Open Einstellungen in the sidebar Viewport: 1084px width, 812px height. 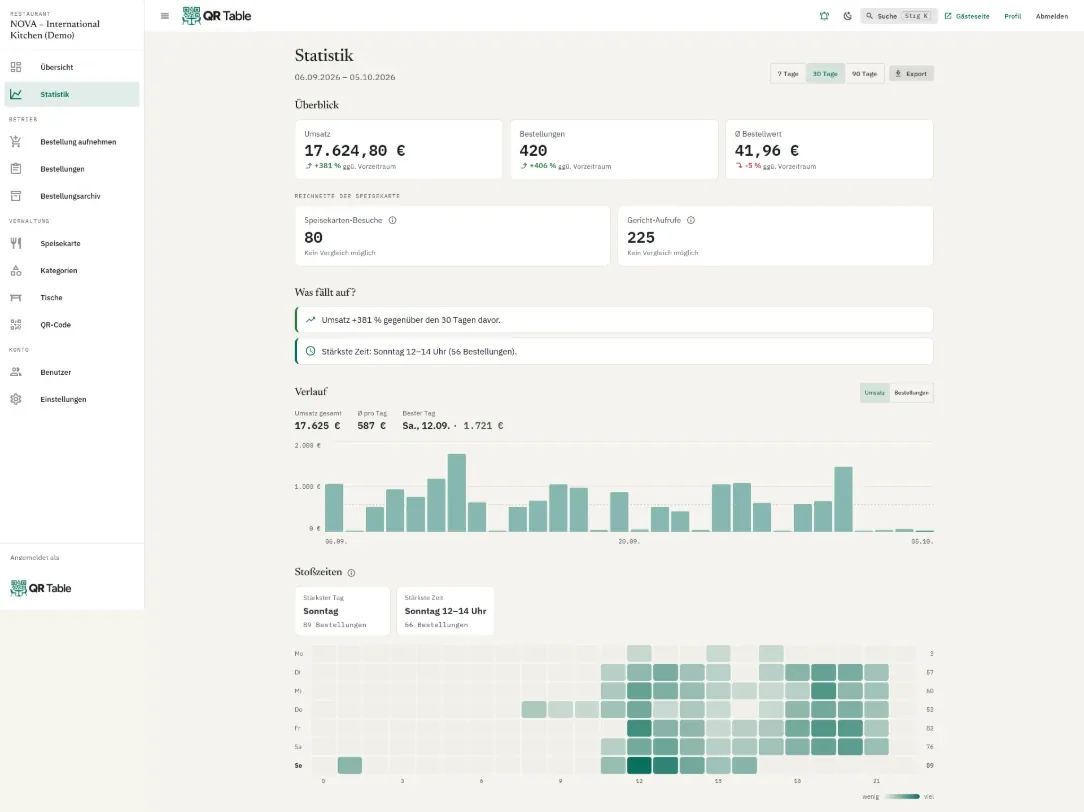72,399
